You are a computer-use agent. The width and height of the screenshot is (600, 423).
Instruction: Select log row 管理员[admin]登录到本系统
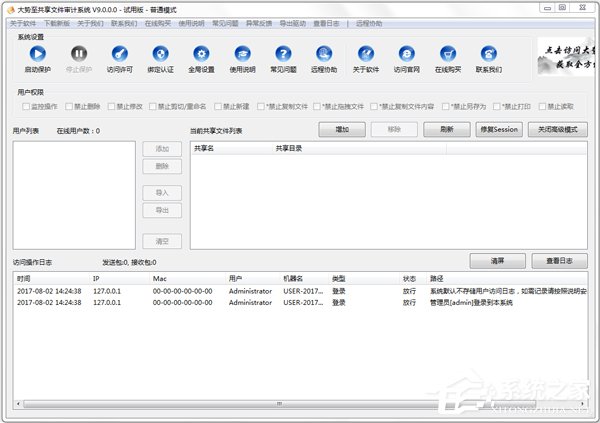point(301,302)
